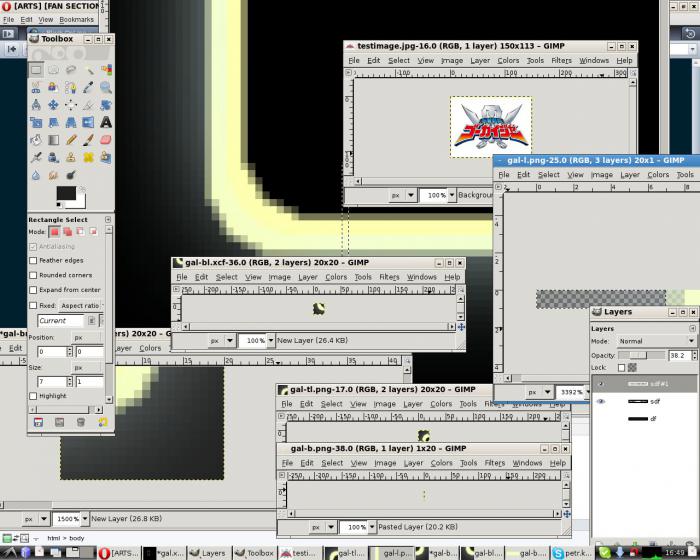This screenshot has width=700, height=560.
Task: Select the Flip tool
Action: click(x=88, y=122)
